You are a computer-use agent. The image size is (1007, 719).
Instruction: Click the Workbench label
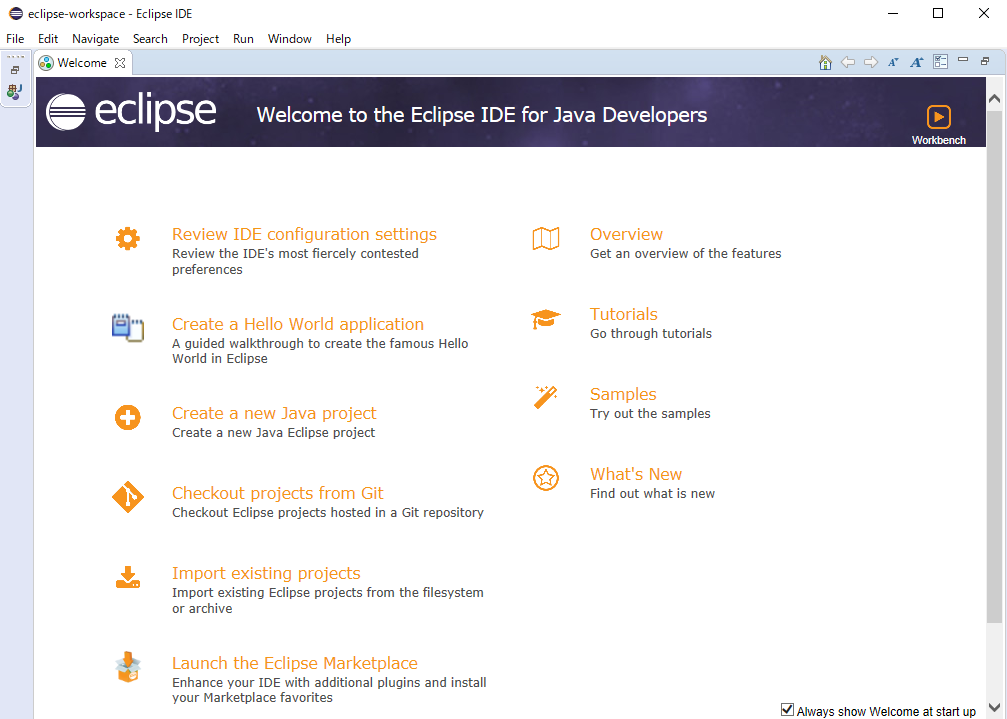(x=938, y=140)
